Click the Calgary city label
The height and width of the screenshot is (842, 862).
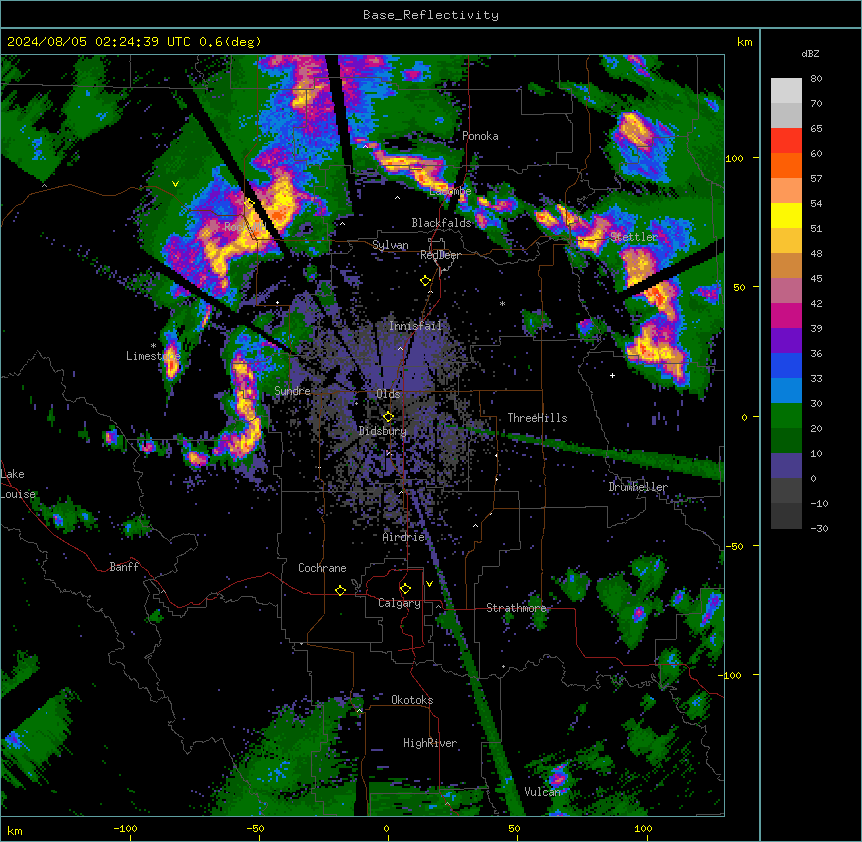coord(399,603)
